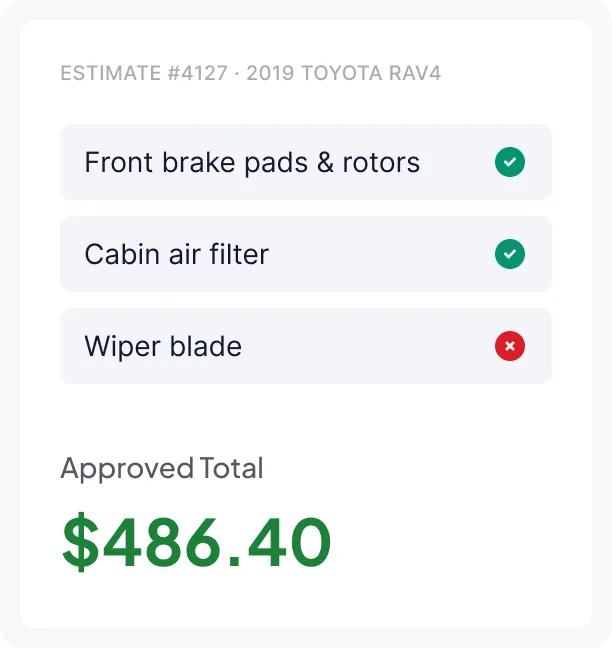Toggle green check icon for Cabin air filter
This screenshot has height=648, width=612.
point(510,254)
